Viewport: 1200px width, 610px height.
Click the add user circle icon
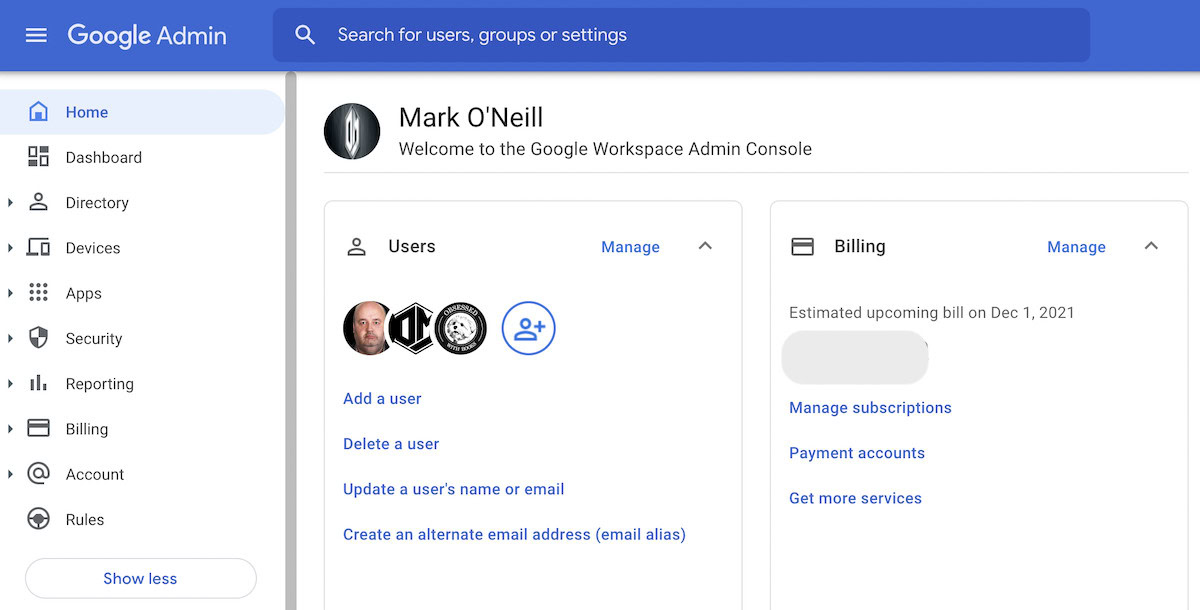[528, 328]
